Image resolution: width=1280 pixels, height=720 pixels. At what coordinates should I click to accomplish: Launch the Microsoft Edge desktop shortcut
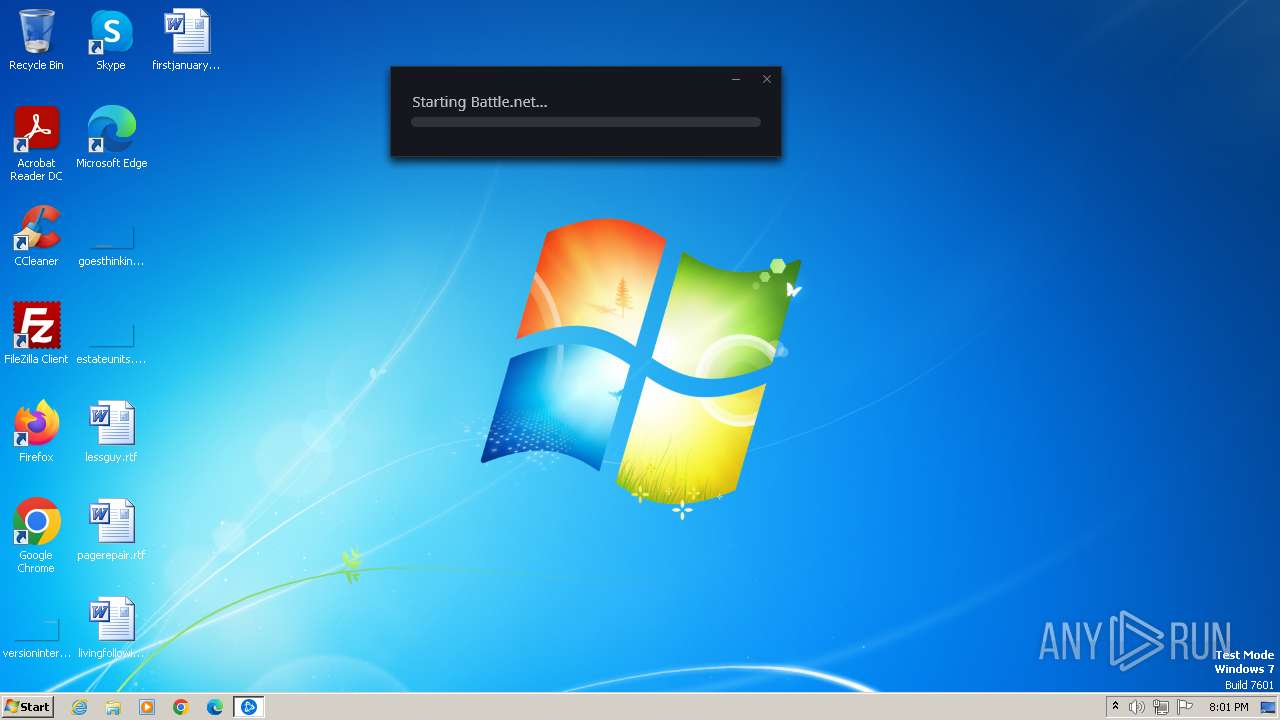[111, 138]
